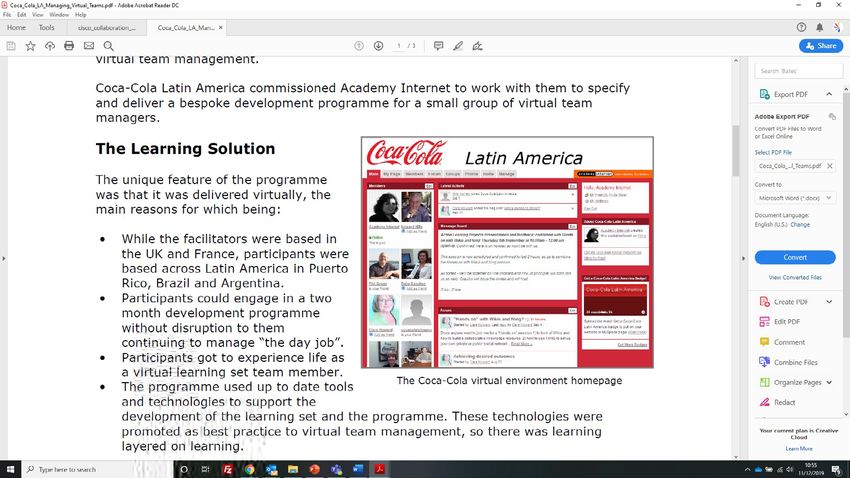Click the copy icon beside Adobe Export PDF
Image resolution: width=850 pixels, height=478 pixels.
click(832, 117)
